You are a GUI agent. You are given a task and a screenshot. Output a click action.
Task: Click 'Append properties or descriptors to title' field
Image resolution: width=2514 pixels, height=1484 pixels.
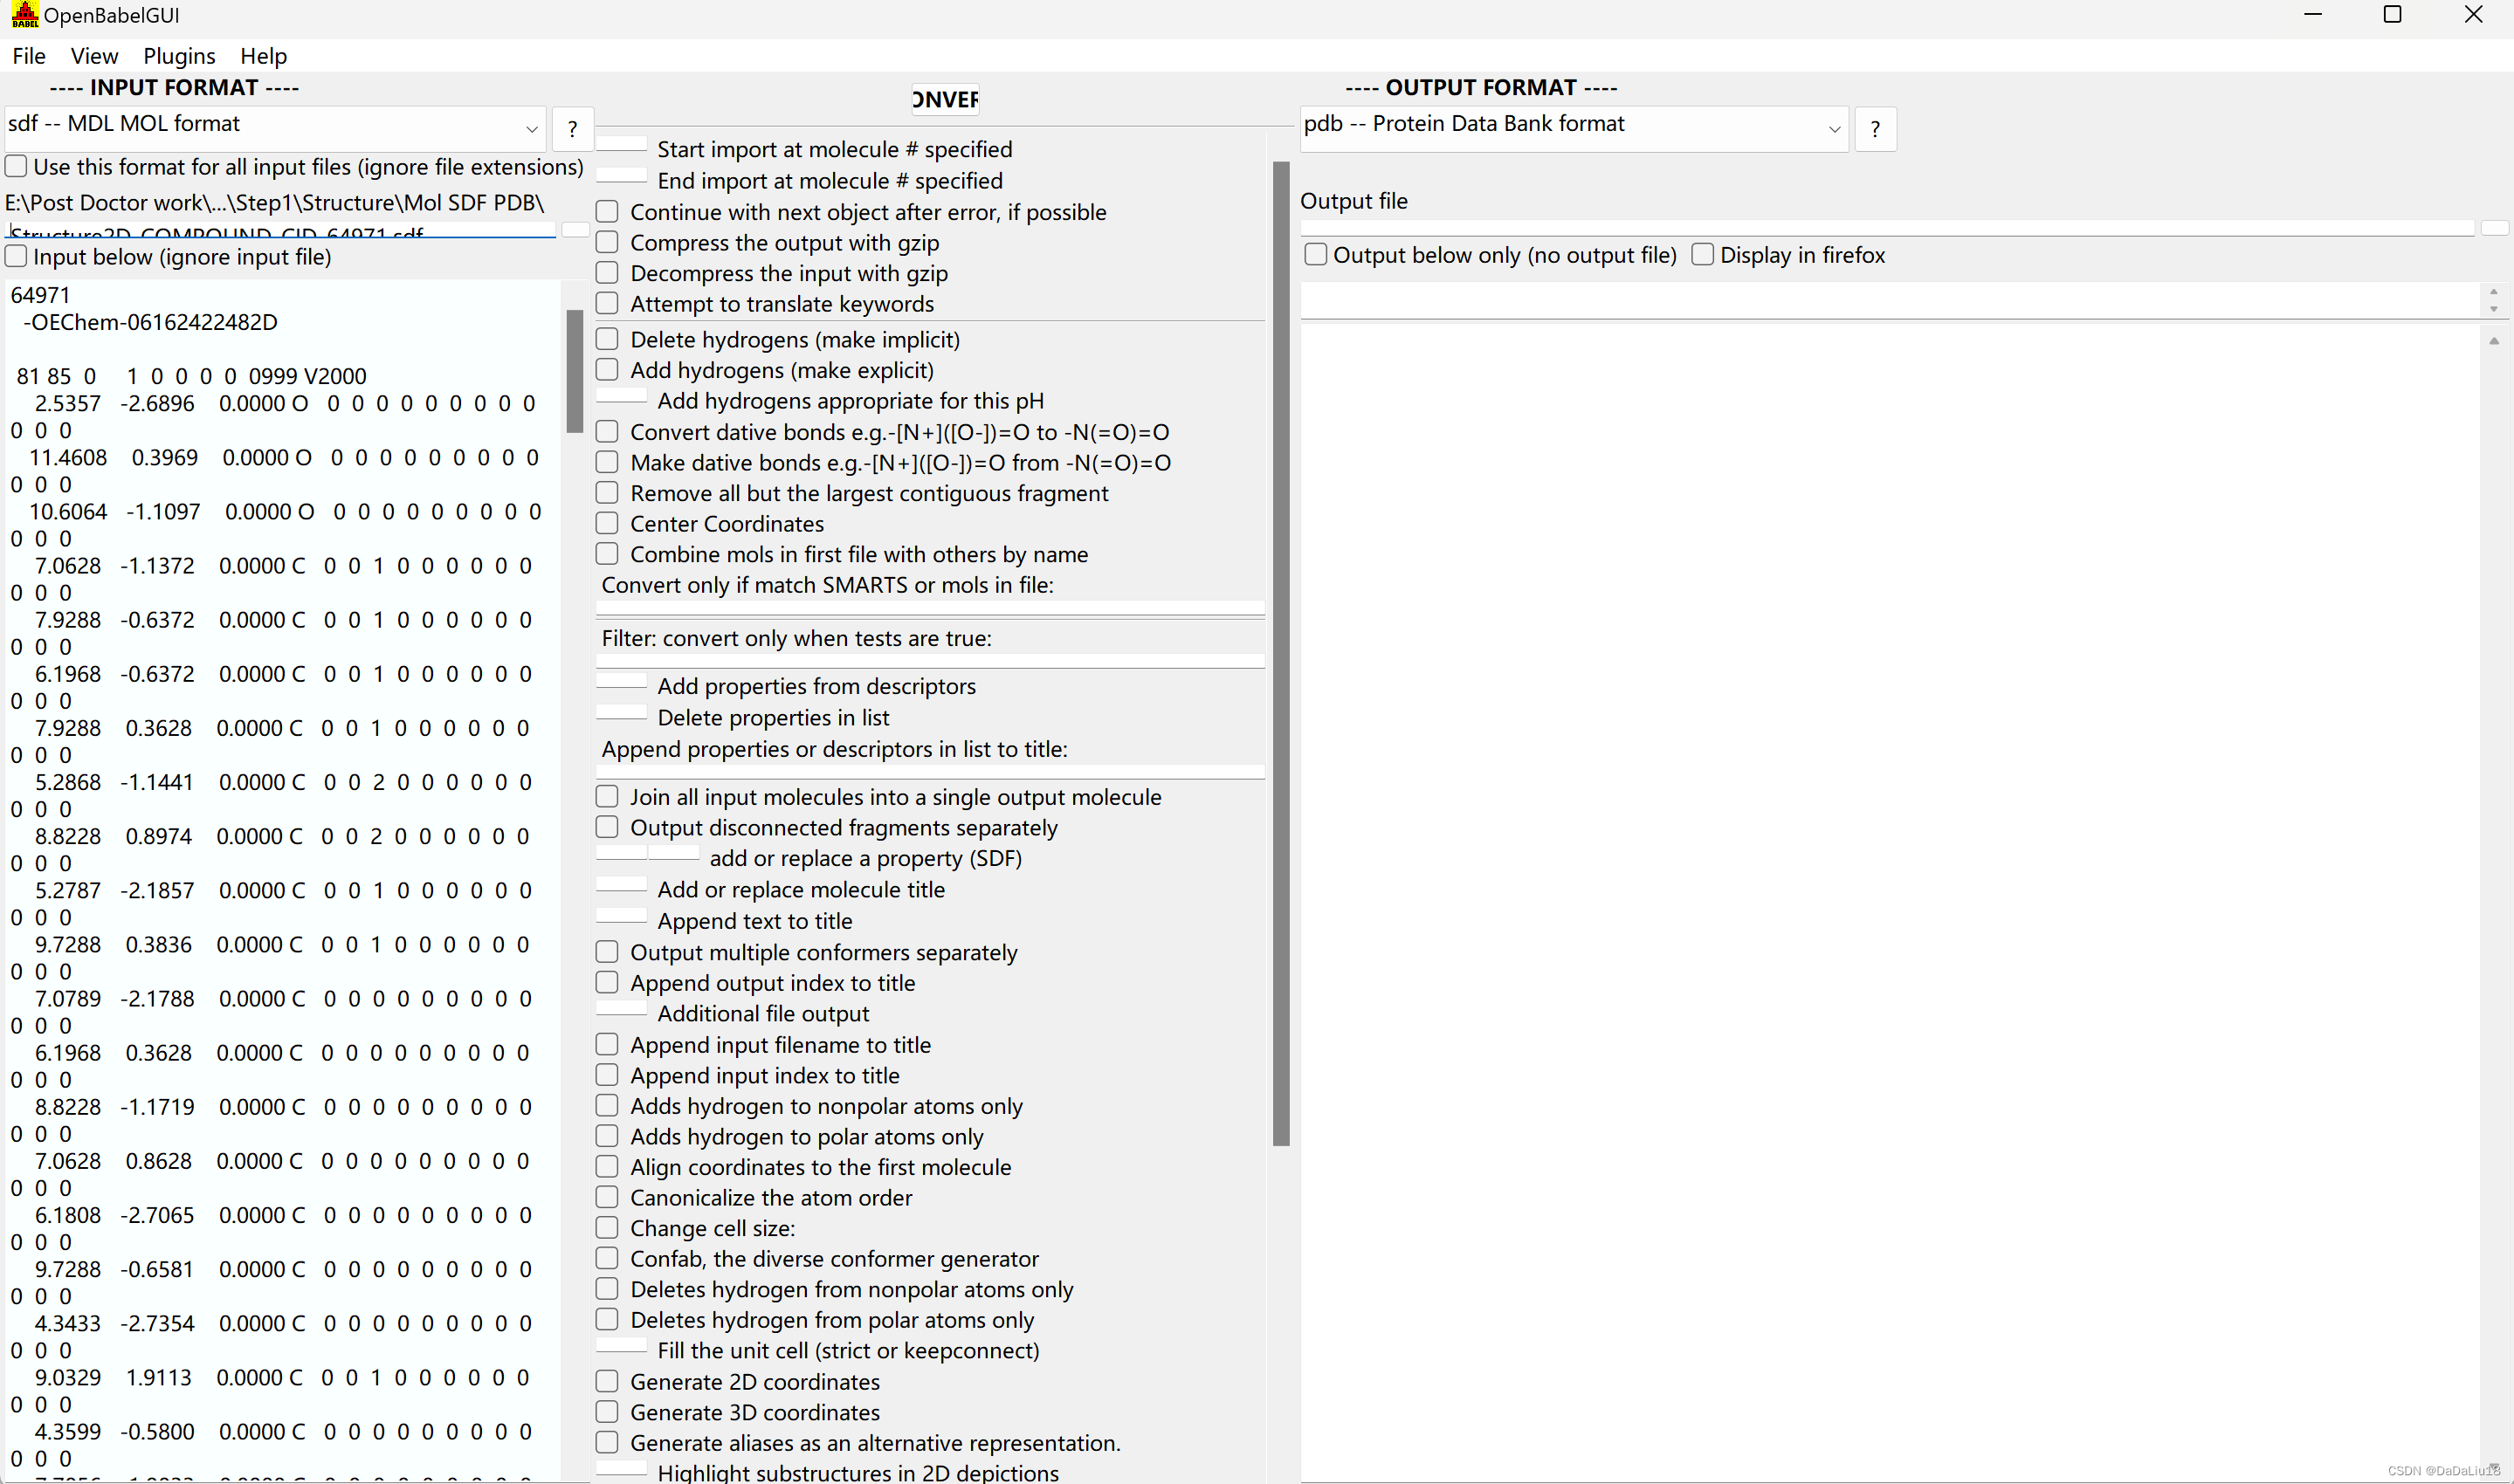point(931,772)
